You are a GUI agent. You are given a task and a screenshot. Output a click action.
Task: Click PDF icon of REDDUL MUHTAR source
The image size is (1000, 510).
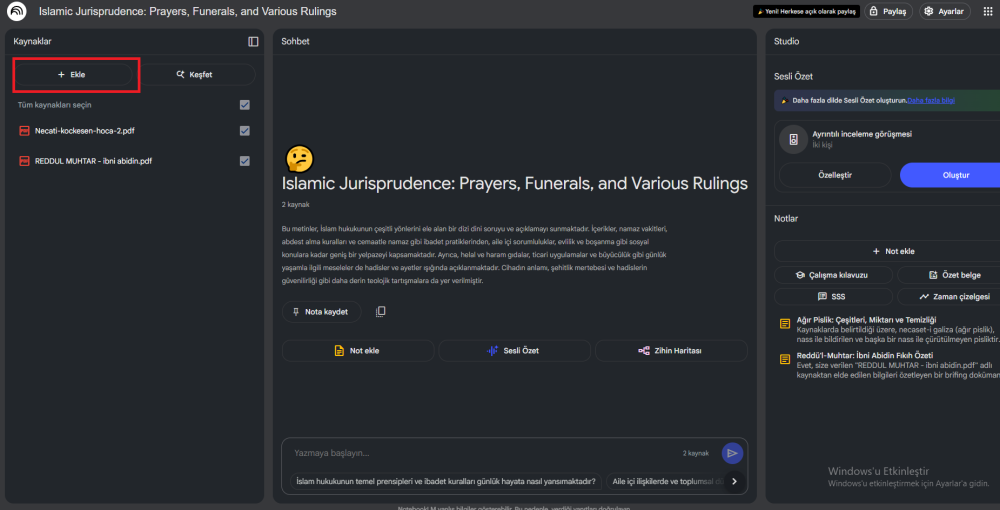point(24,161)
